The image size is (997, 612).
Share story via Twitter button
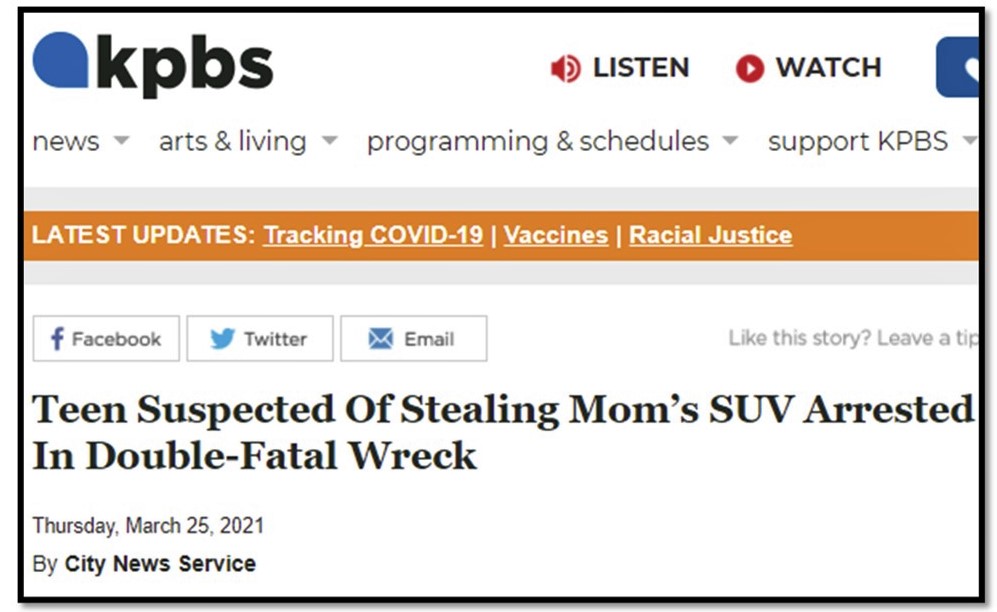click(259, 339)
